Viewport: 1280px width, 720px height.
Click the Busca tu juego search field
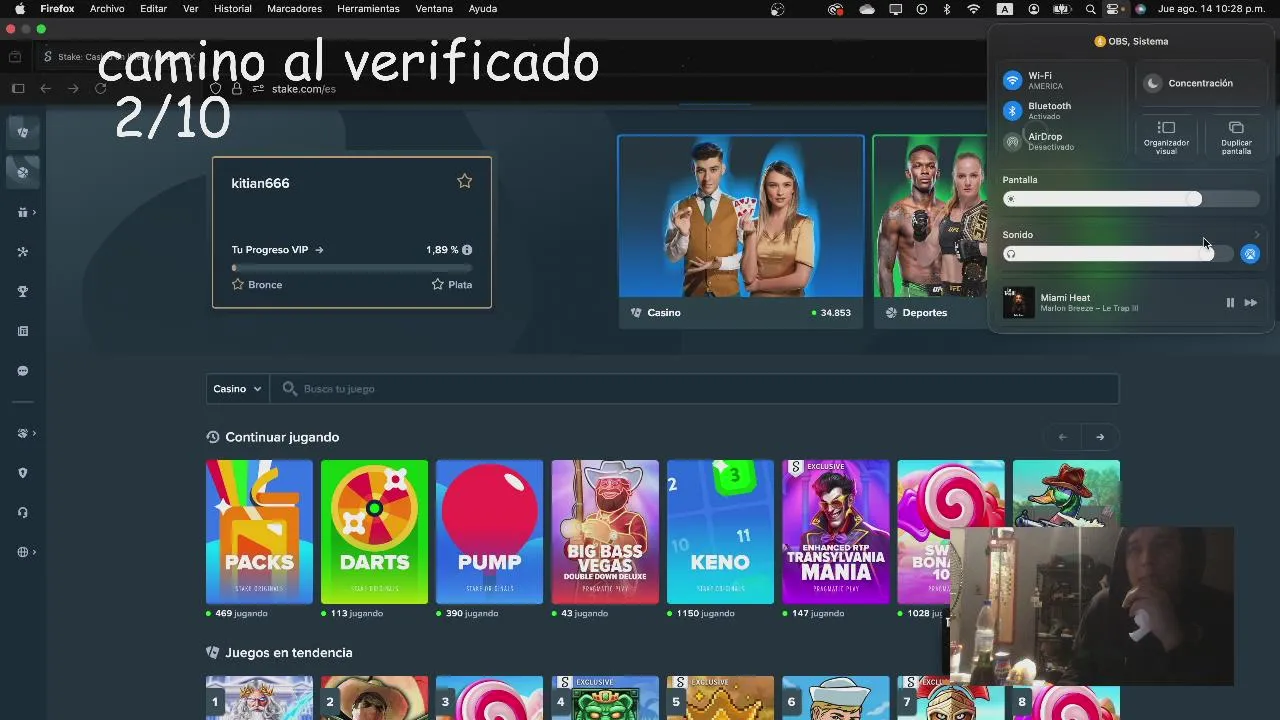694,389
